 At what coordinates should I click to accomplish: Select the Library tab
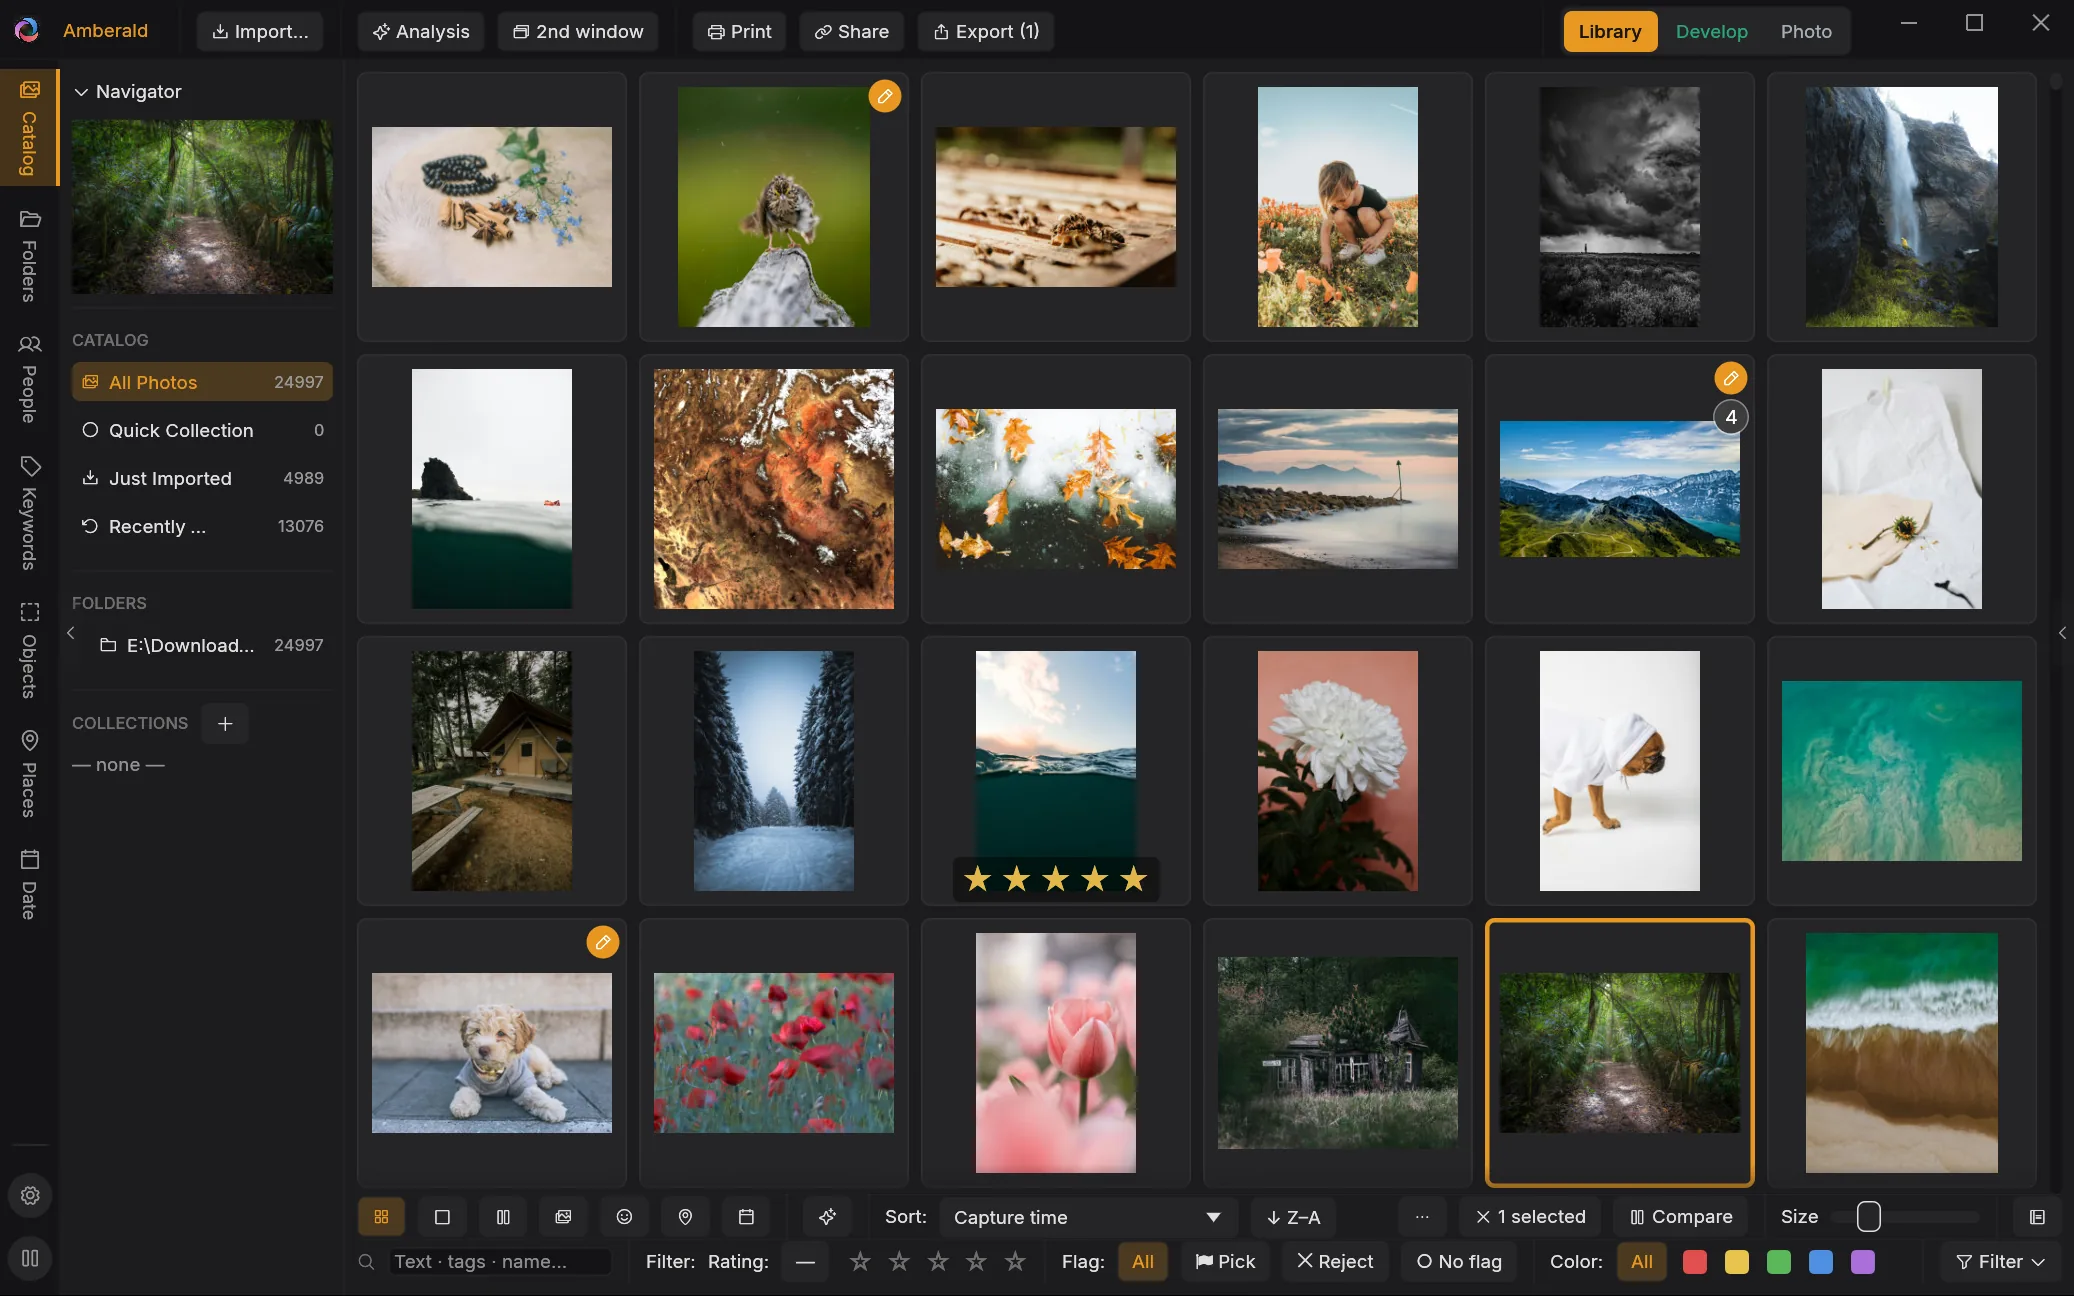tap(1610, 31)
